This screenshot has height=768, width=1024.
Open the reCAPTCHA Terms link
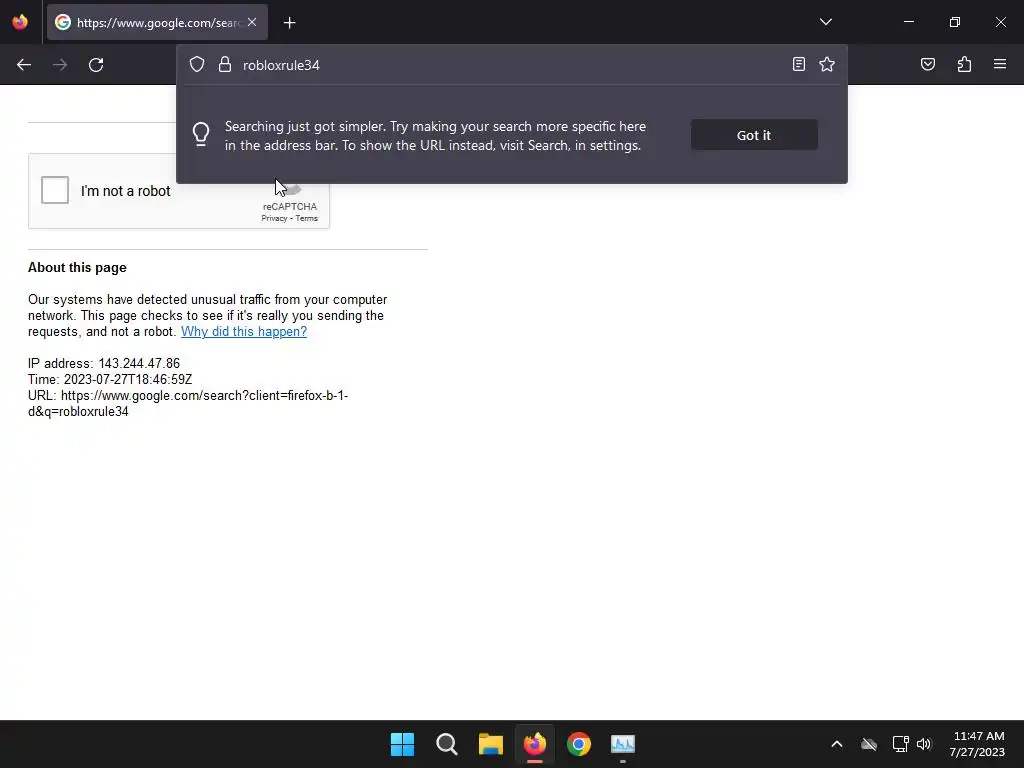point(306,219)
